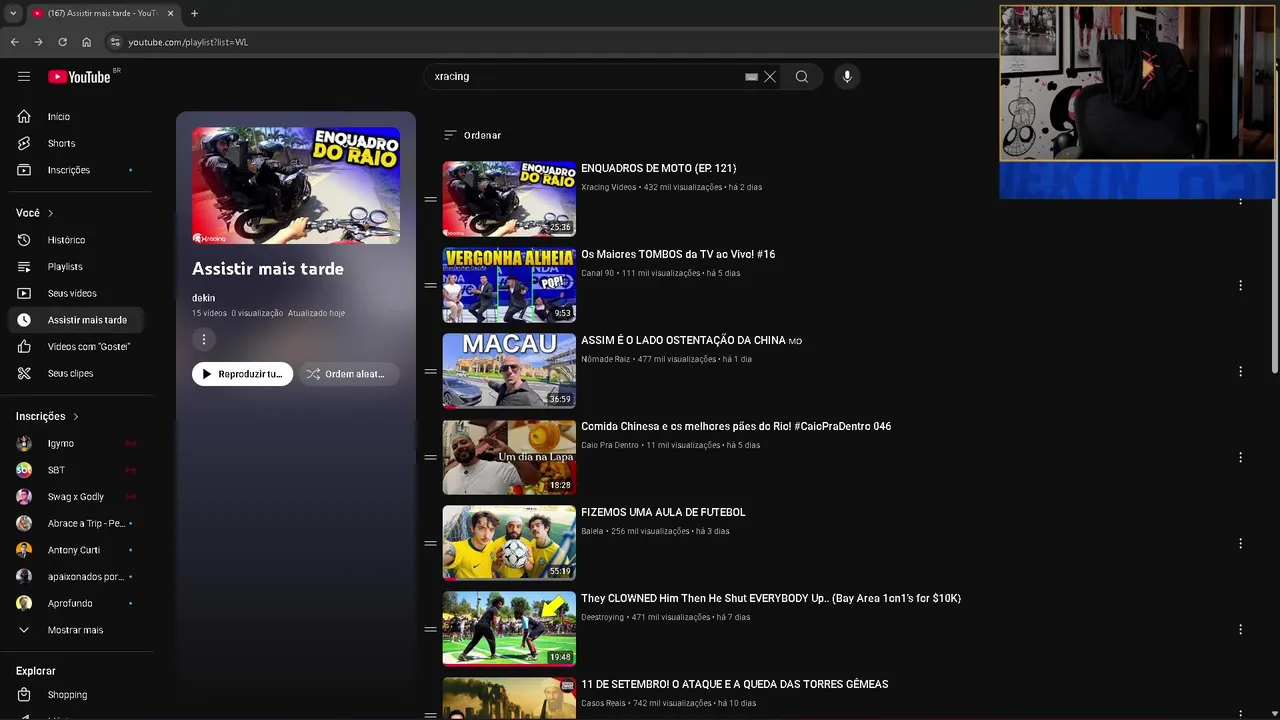Grab drag handle for Comida Chinesa video
Viewport: 1280px width, 720px height.
pos(430,457)
